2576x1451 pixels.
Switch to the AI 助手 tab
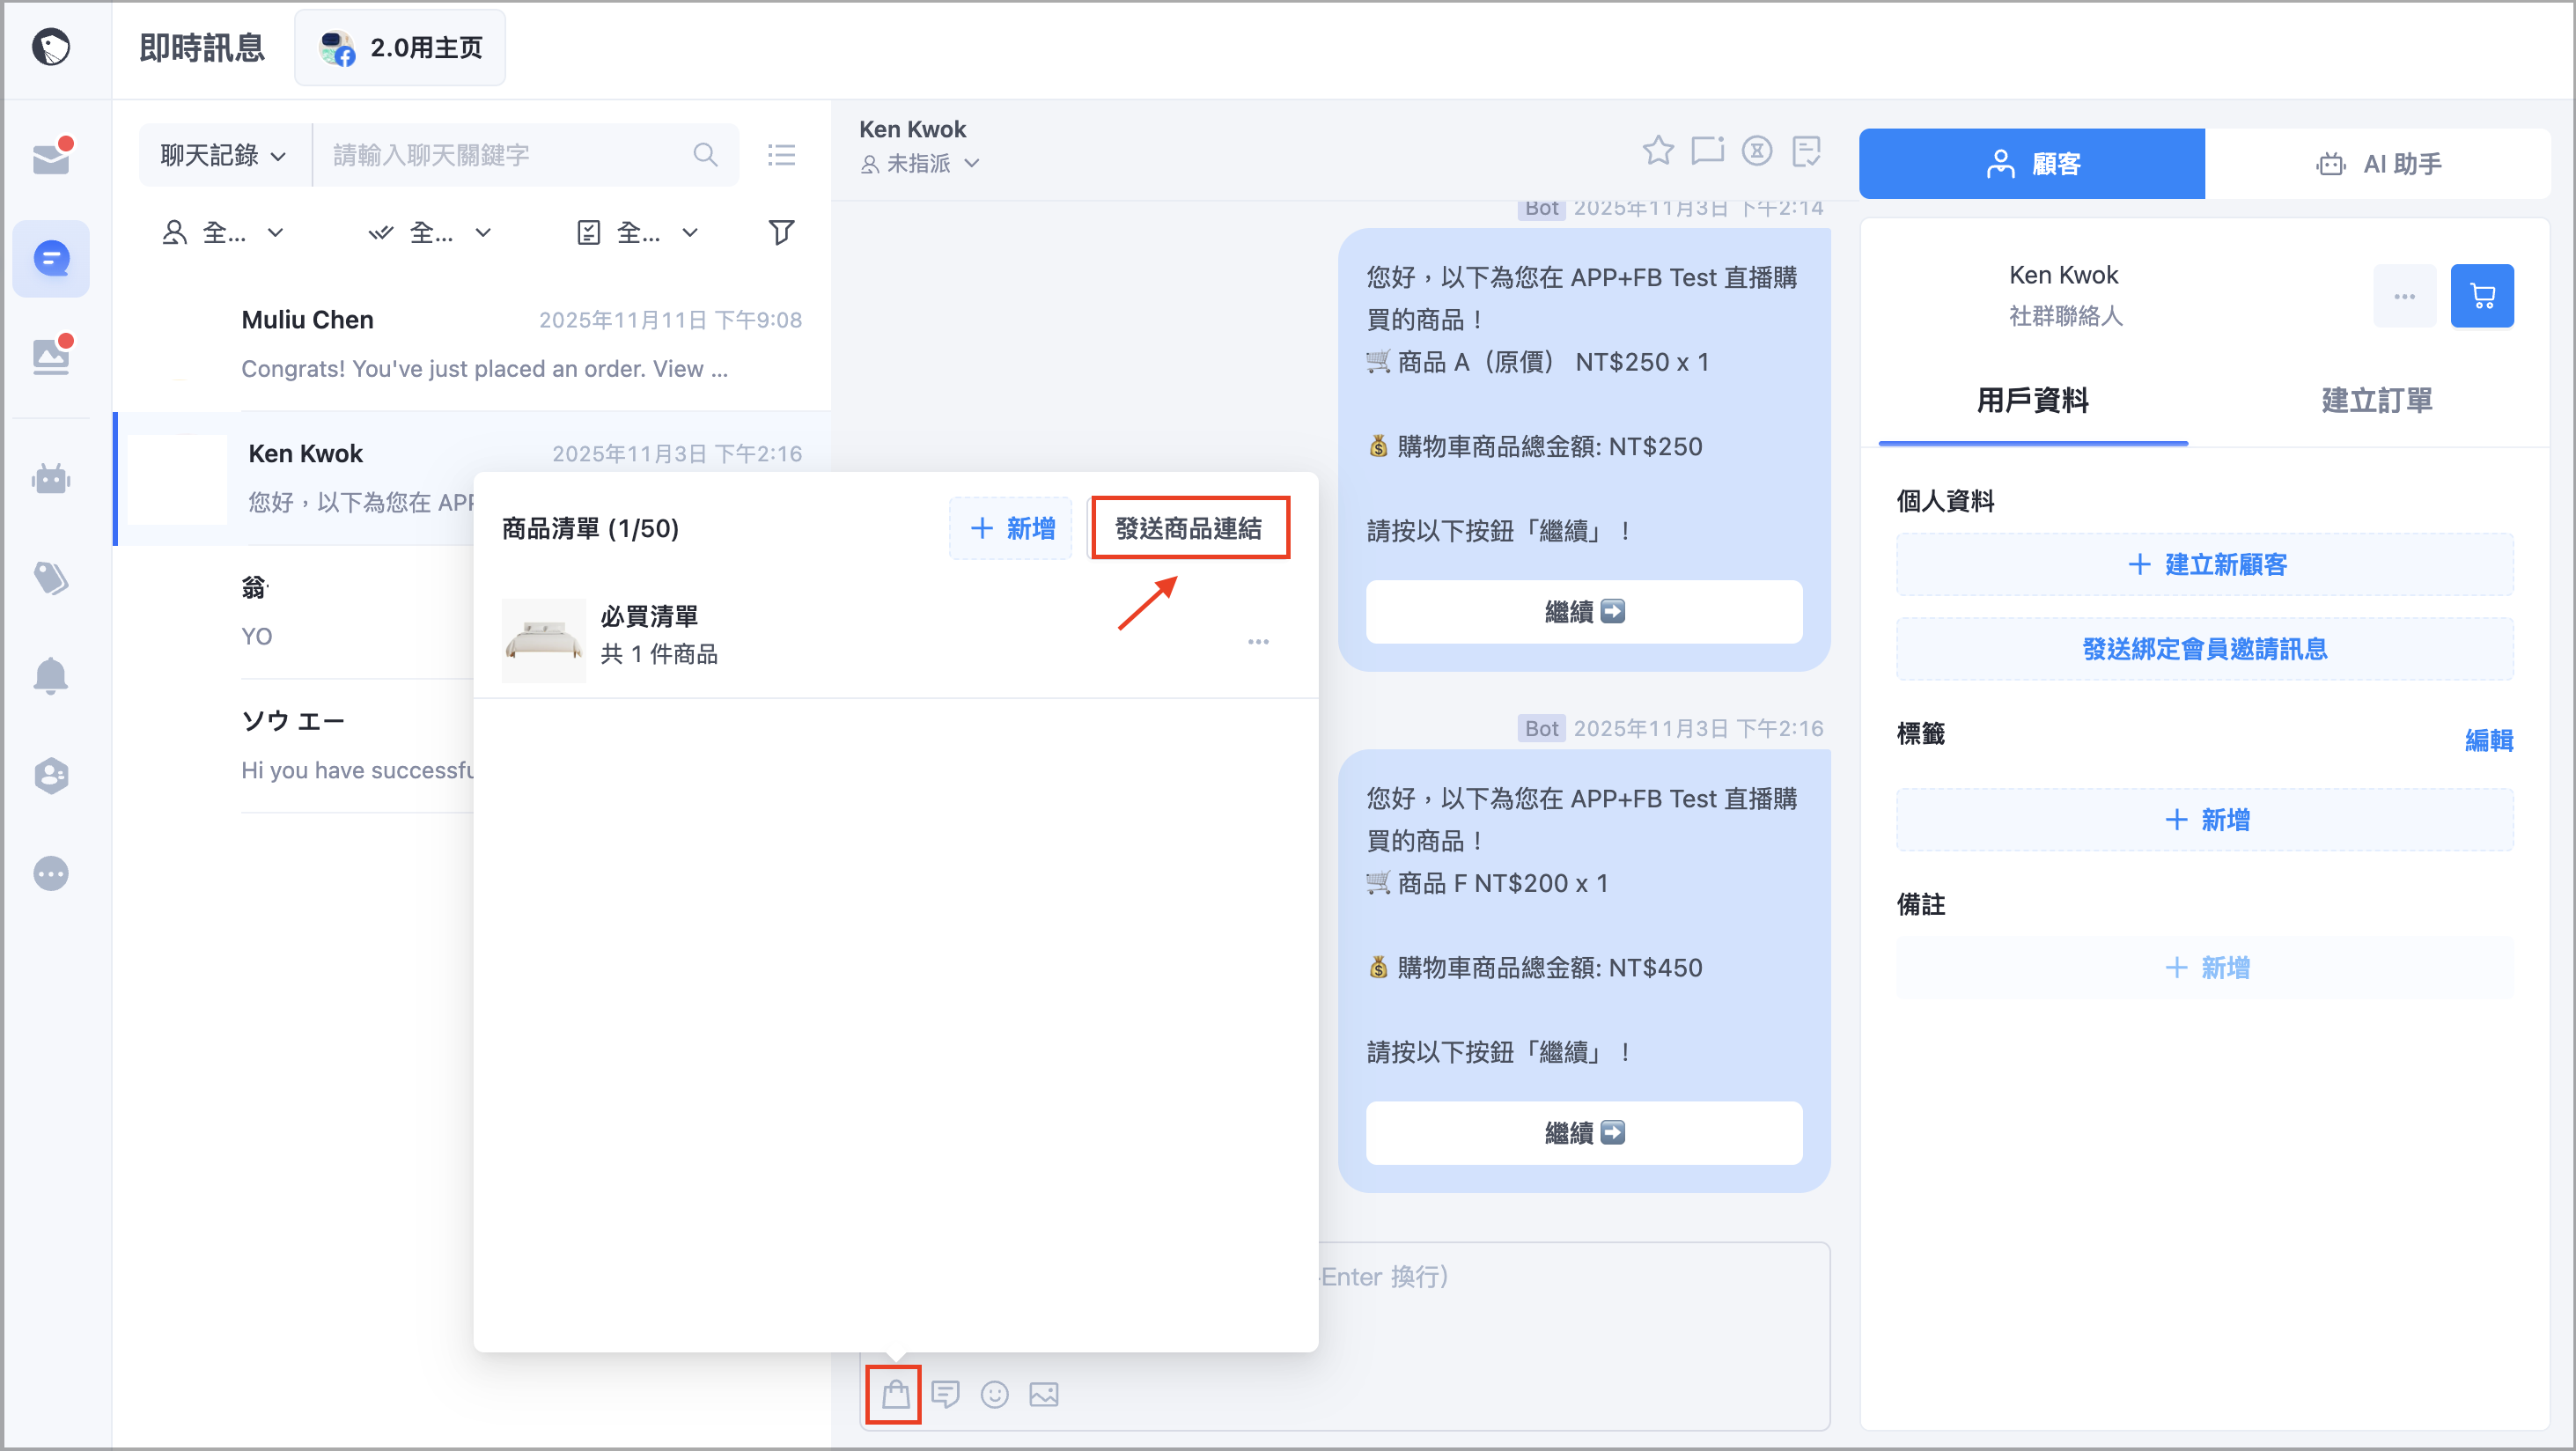coord(2377,163)
